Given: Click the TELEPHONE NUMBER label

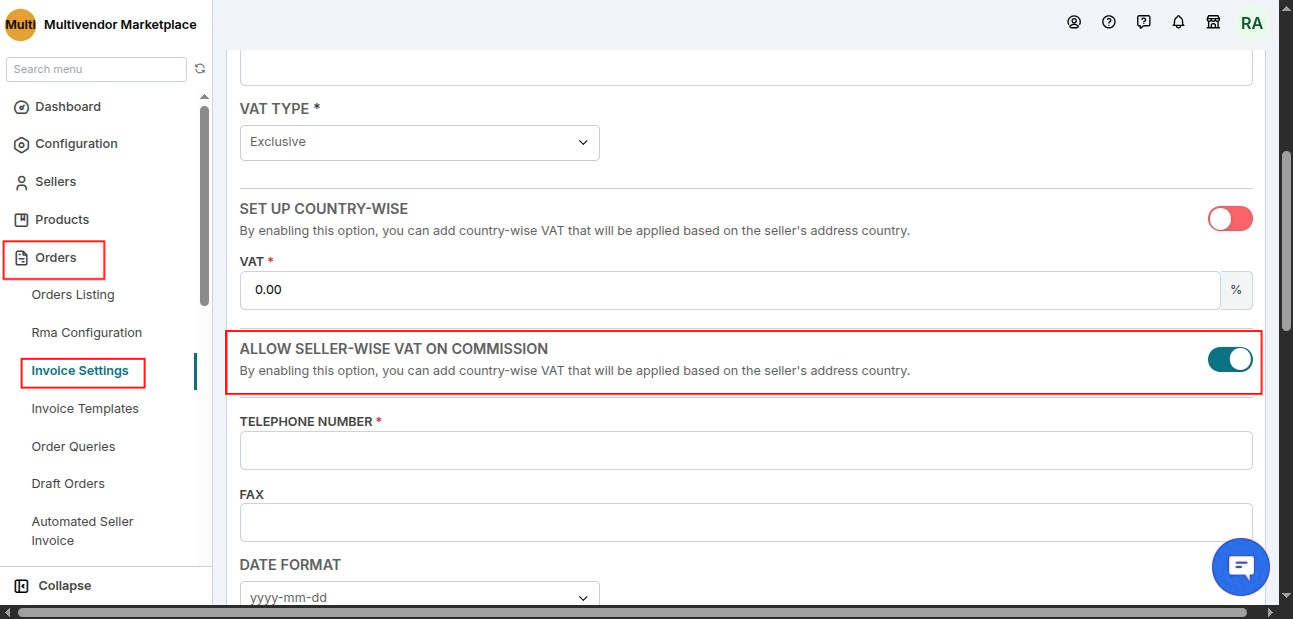Looking at the screenshot, I should [x=311, y=422].
